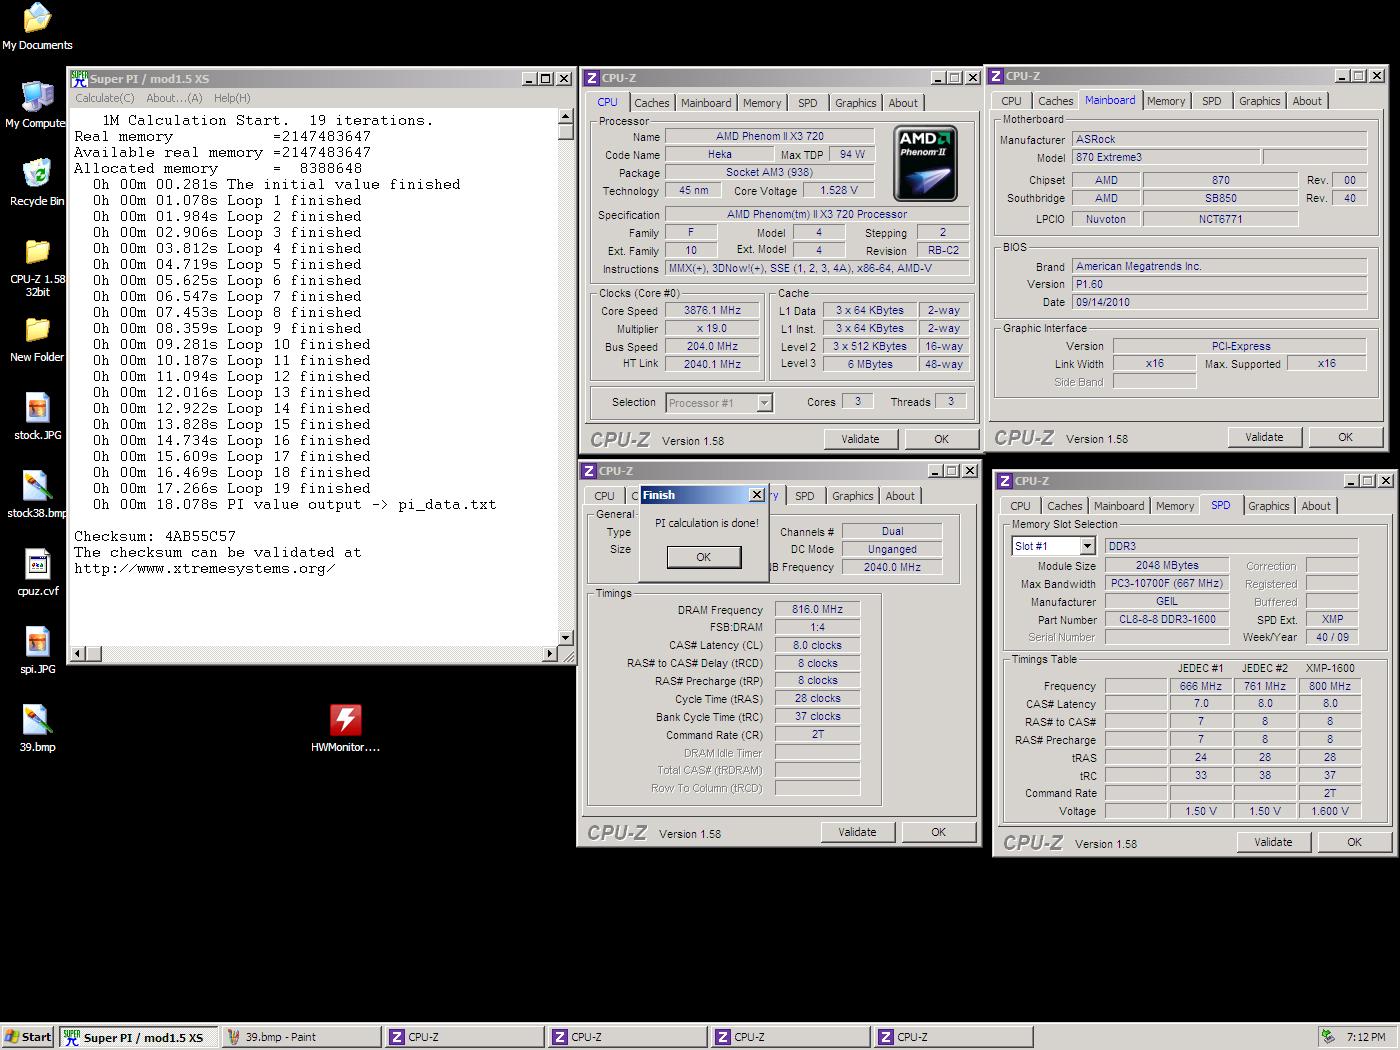
Task: Open Calculate(C) menu in Super PI
Action: pos(105,98)
